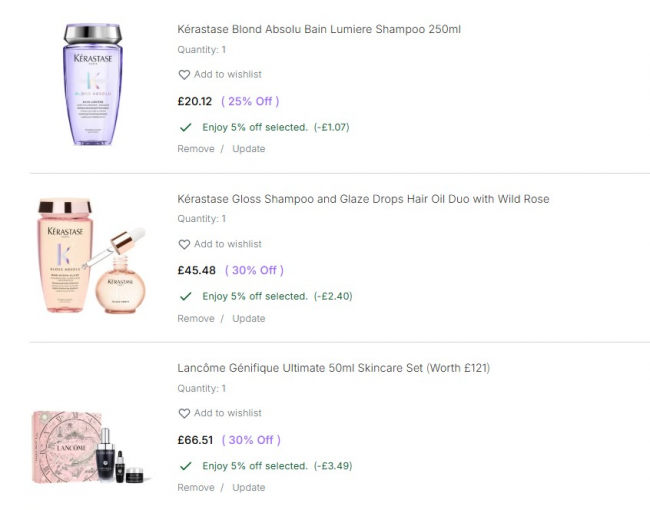Open the Kérastase Gloss Shampoo Duo title link
This screenshot has width=650, height=510.
pyautogui.click(x=363, y=199)
